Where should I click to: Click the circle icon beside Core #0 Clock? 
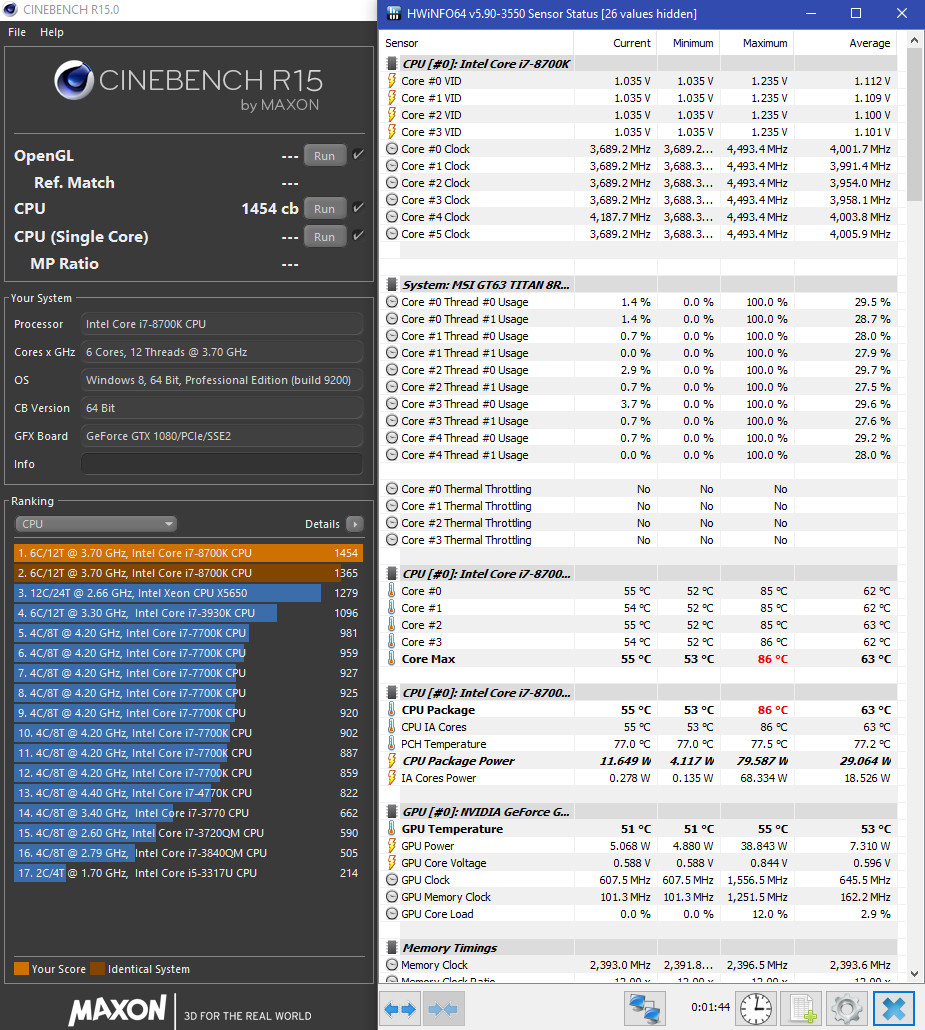(x=392, y=149)
